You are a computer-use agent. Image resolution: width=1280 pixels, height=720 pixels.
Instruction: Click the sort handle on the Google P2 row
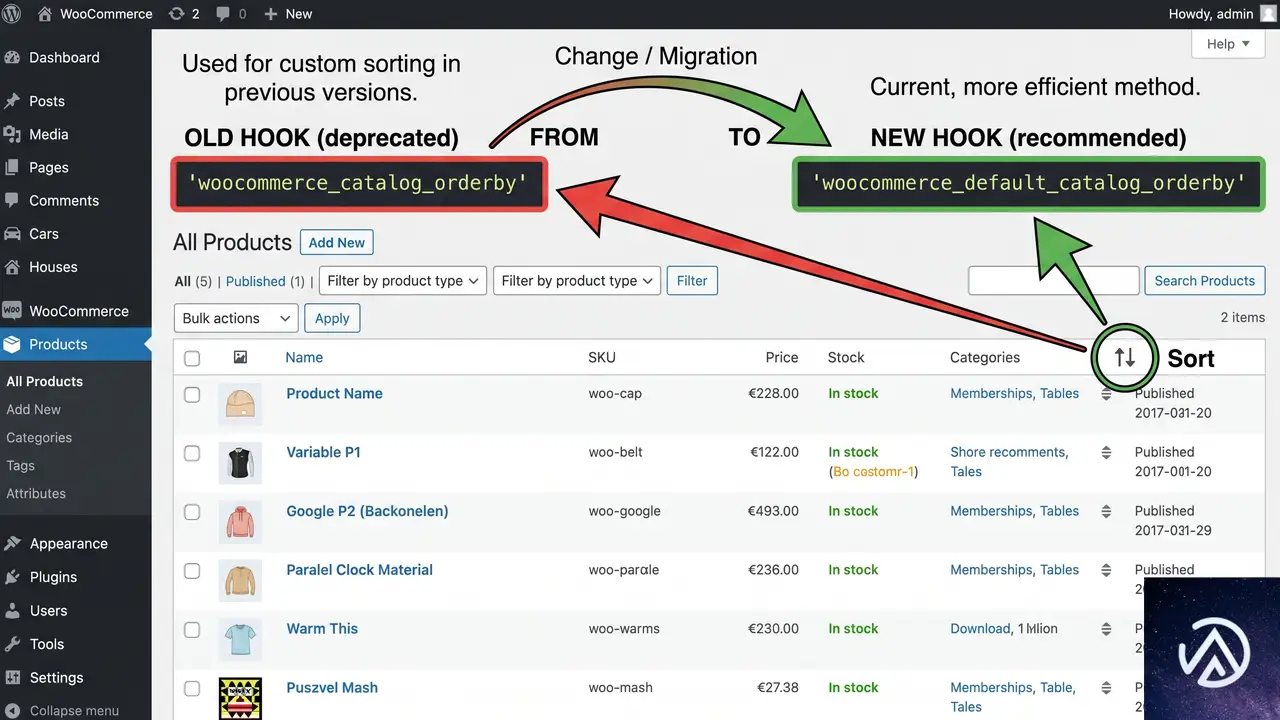pos(1106,512)
